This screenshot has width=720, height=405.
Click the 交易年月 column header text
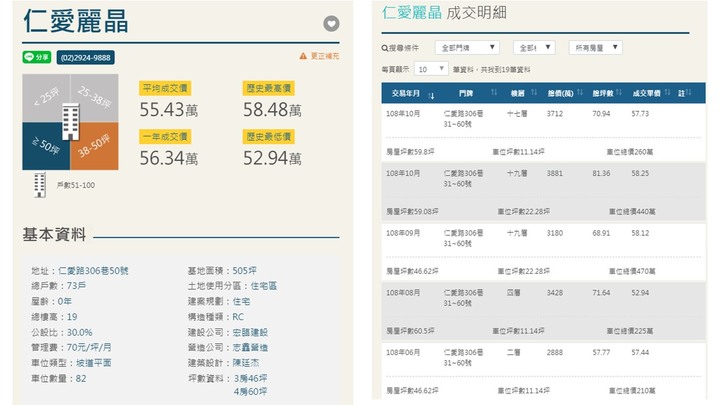point(405,93)
